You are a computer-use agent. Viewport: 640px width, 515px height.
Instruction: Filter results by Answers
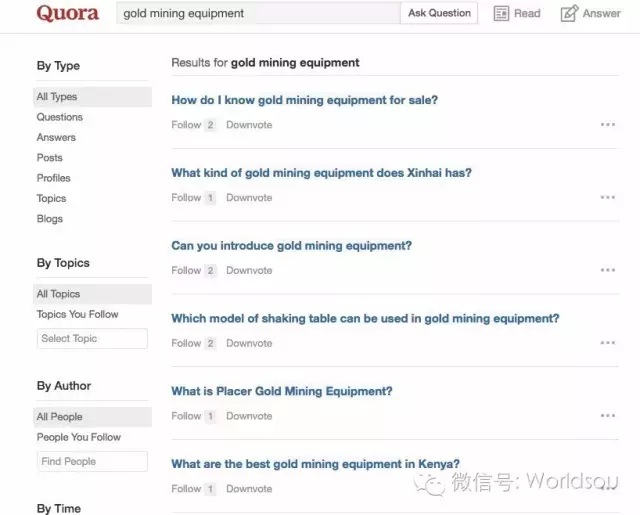56,138
